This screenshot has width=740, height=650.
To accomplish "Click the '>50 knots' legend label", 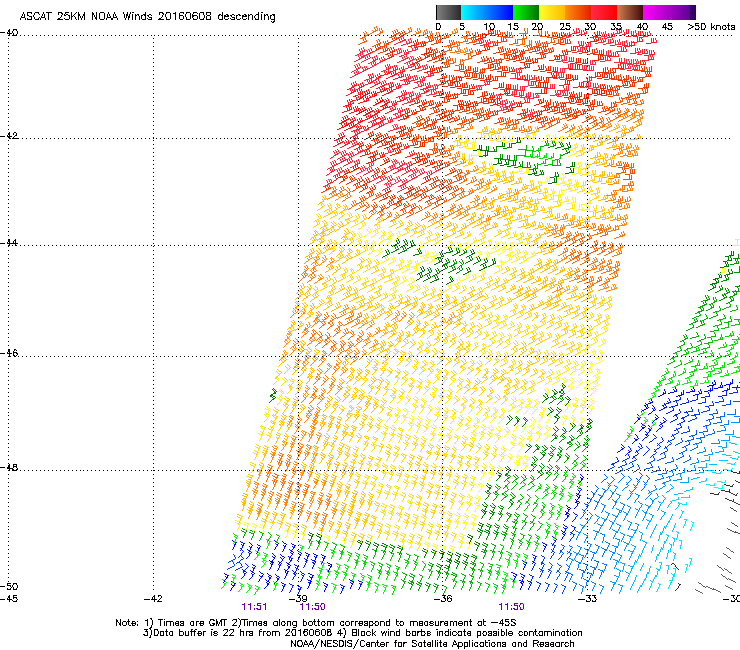I will (711, 27).
